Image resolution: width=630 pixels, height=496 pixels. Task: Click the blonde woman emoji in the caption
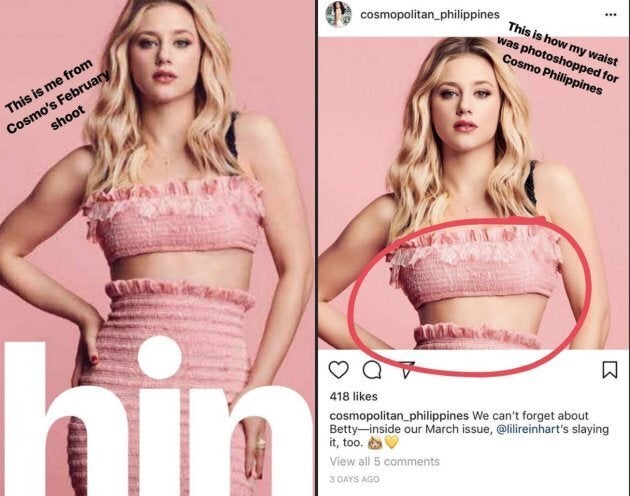(376, 442)
